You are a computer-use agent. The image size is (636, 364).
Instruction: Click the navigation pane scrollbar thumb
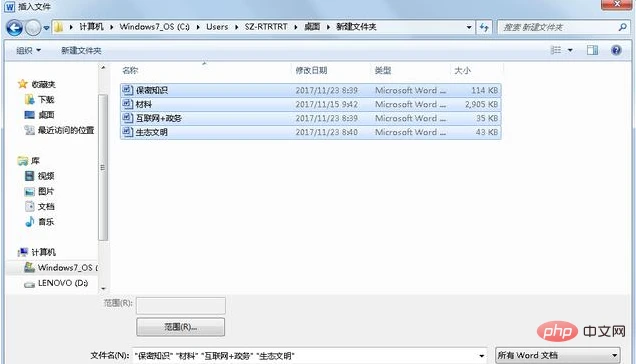[103, 167]
